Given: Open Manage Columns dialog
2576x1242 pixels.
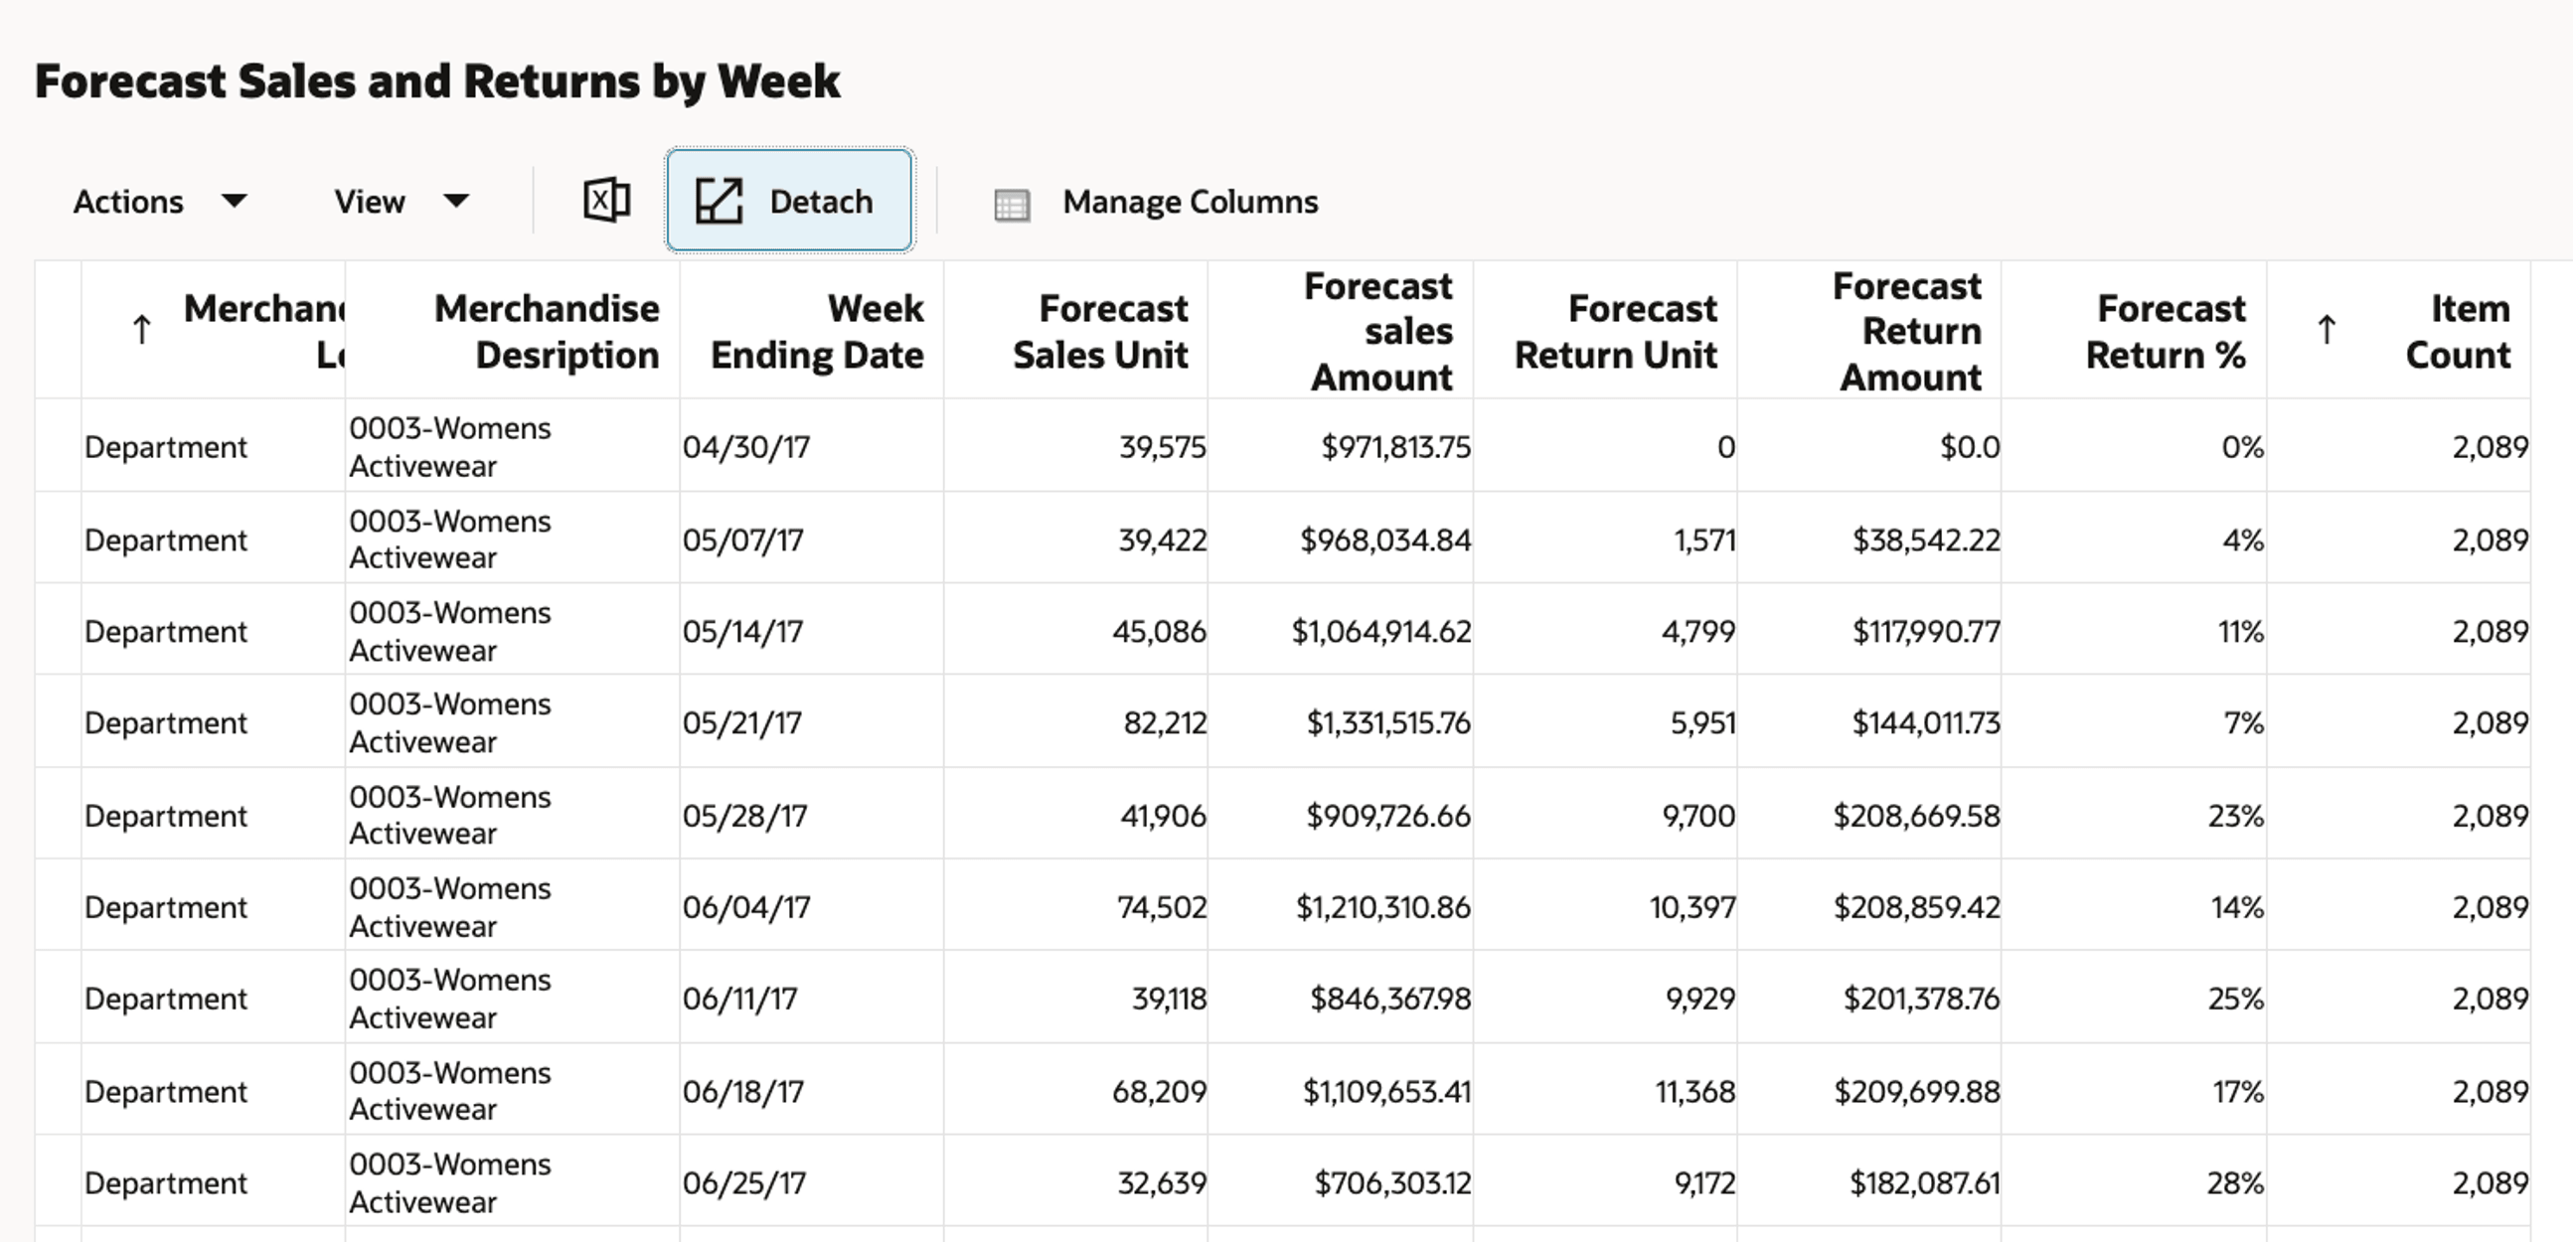Looking at the screenshot, I should [x=1189, y=202].
